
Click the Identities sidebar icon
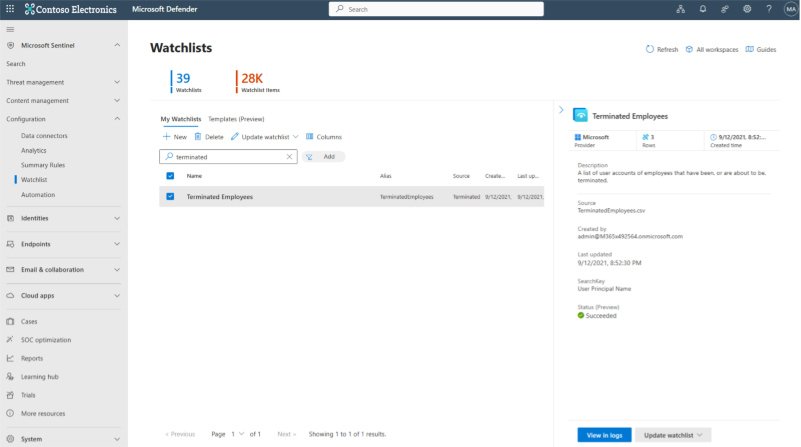click(10, 218)
